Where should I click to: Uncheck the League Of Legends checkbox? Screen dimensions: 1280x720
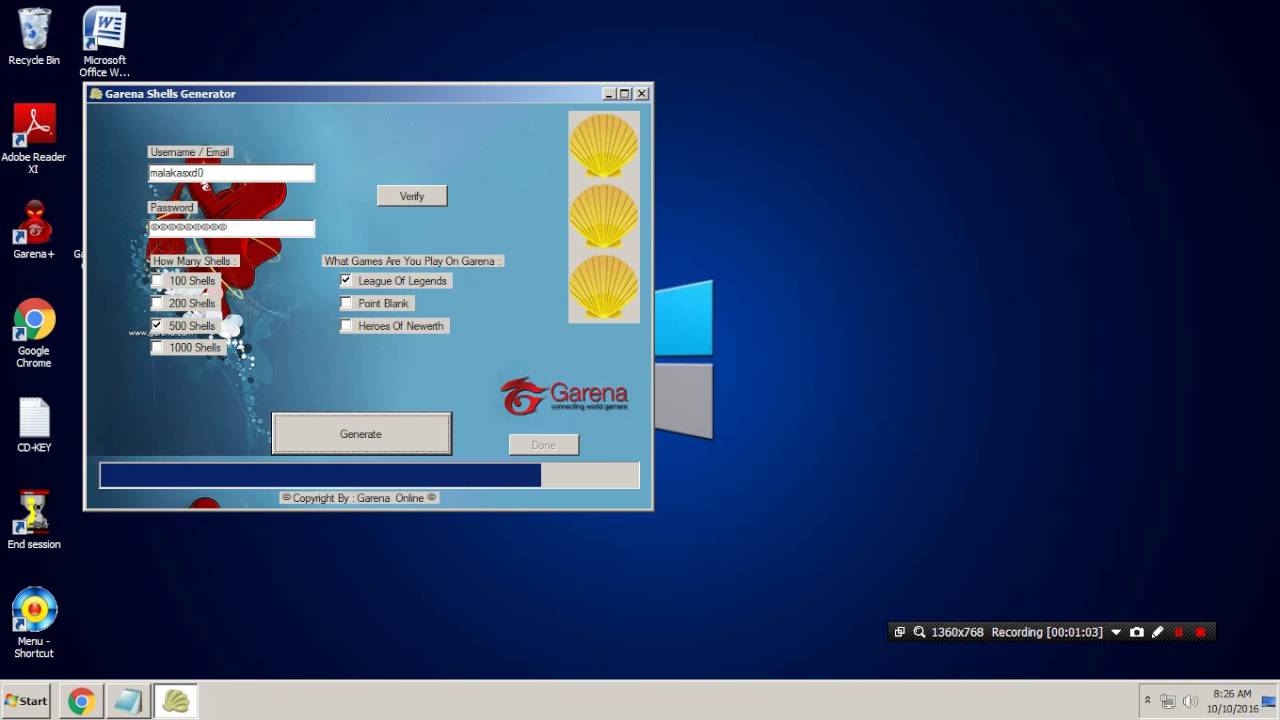pos(346,281)
